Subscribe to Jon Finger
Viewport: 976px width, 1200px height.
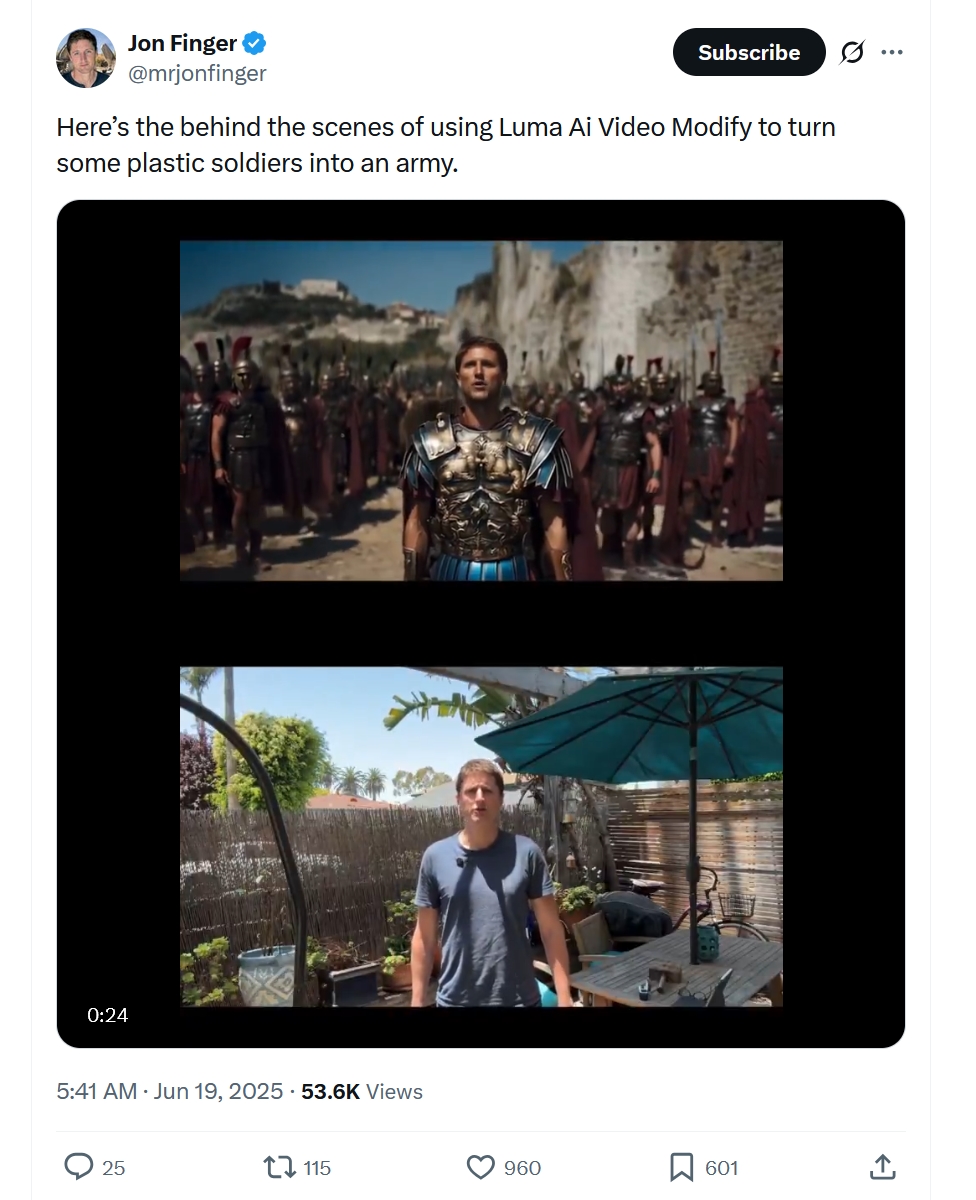point(749,52)
